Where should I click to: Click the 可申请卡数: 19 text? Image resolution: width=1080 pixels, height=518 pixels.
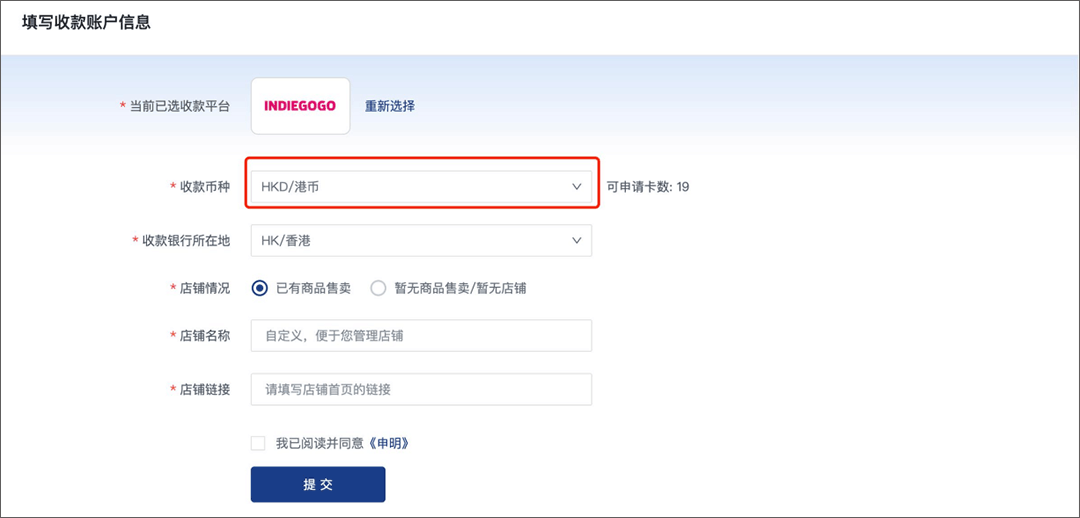click(x=647, y=187)
